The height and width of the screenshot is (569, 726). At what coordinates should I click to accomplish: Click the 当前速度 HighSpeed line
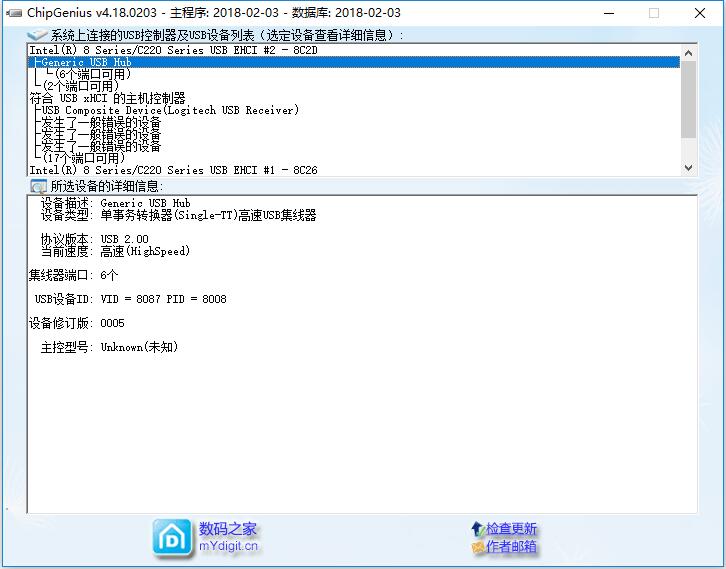point(115,251)
